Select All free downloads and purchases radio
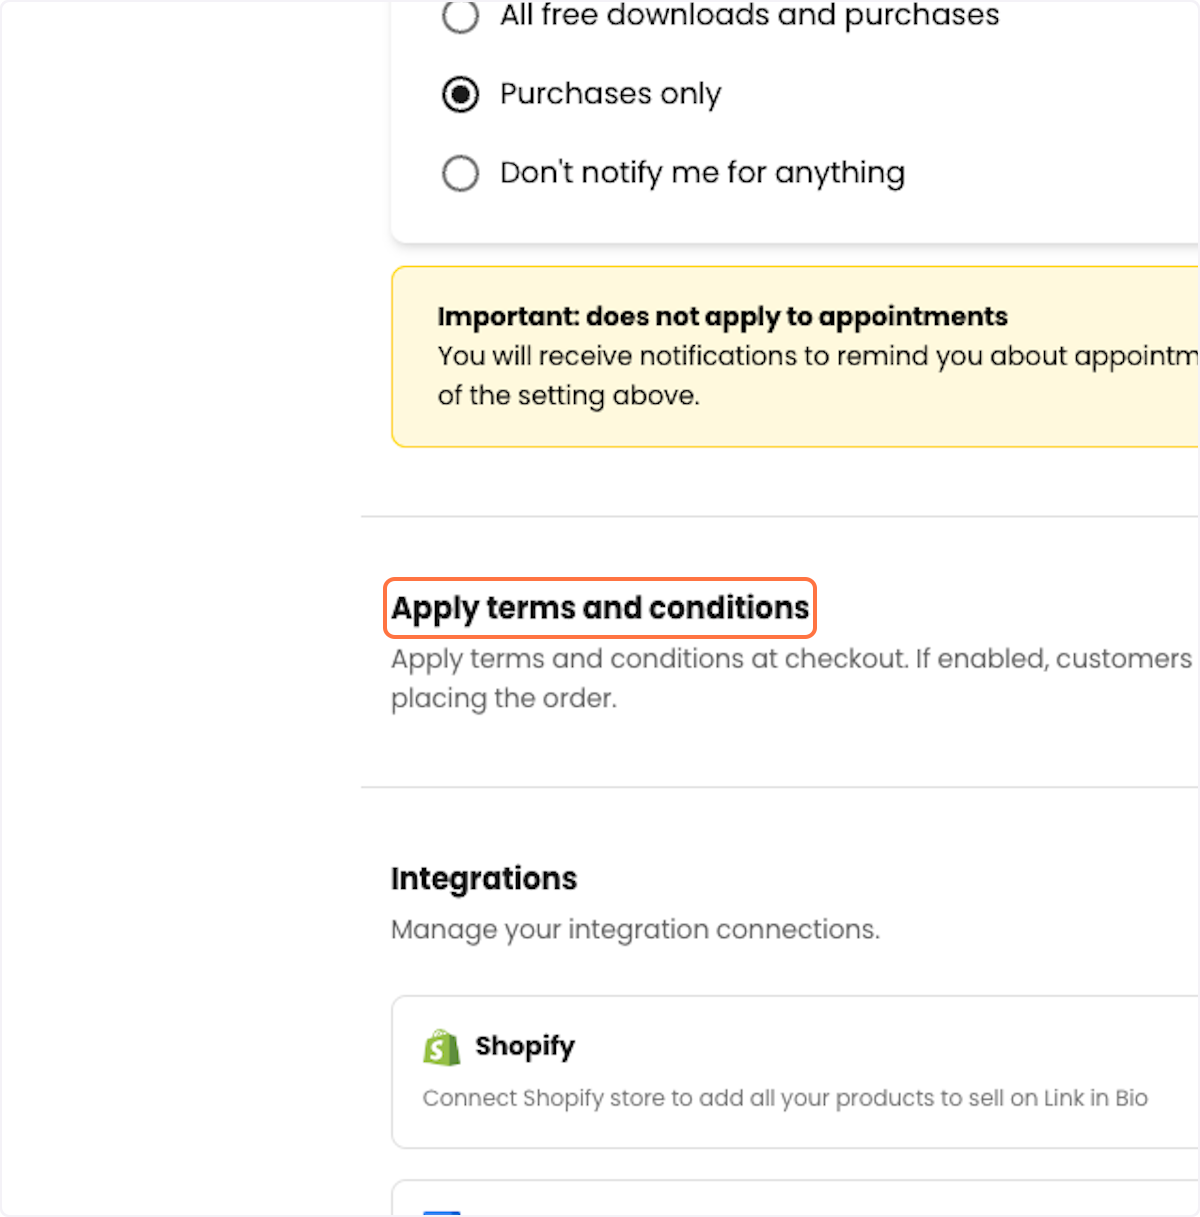 (460, 16)
